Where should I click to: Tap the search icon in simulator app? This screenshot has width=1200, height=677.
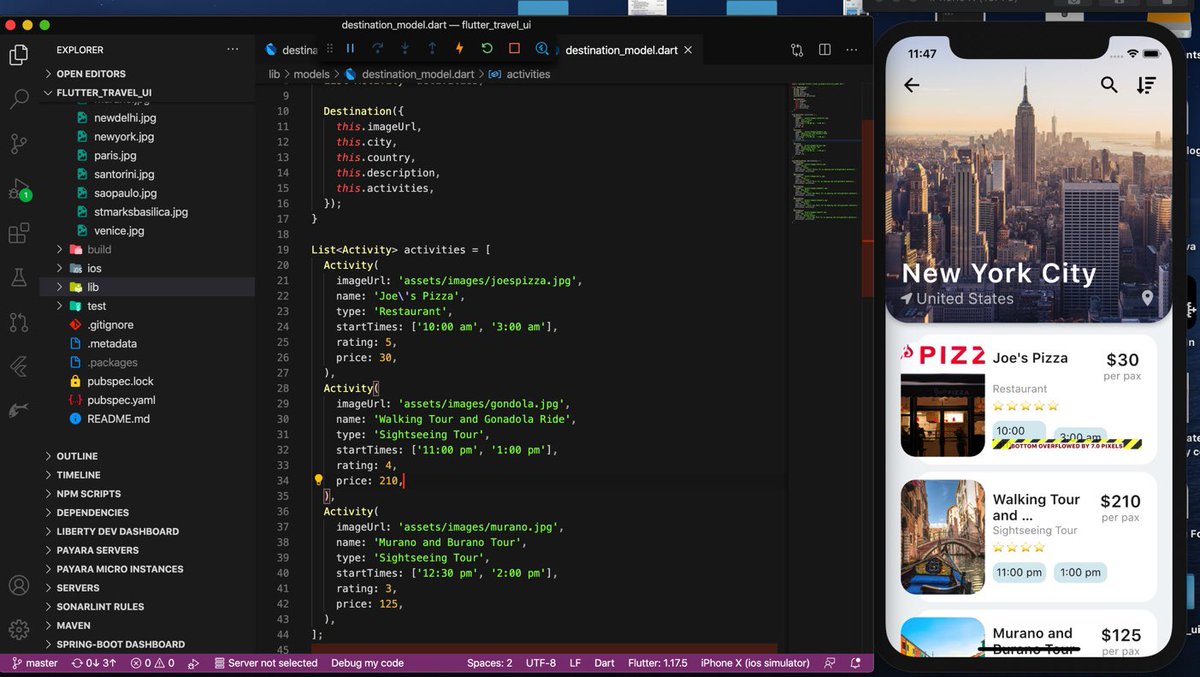pyautogui.click(x=1109, y=85)
